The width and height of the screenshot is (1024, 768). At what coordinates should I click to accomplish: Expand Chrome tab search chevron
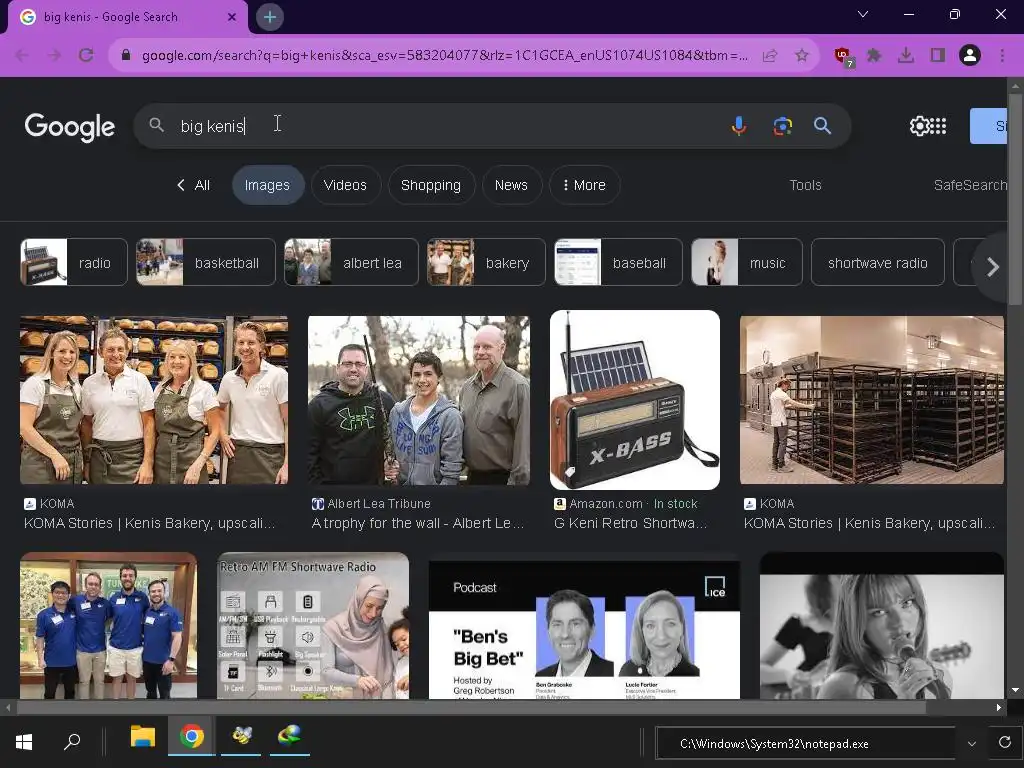coord(863,14)
